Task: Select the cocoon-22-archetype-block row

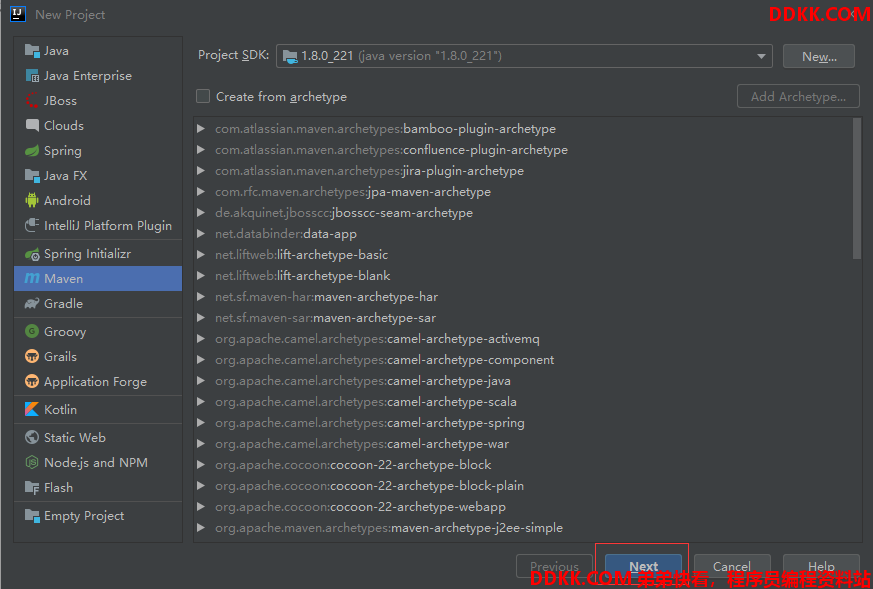Action: (x=523, y=464)
